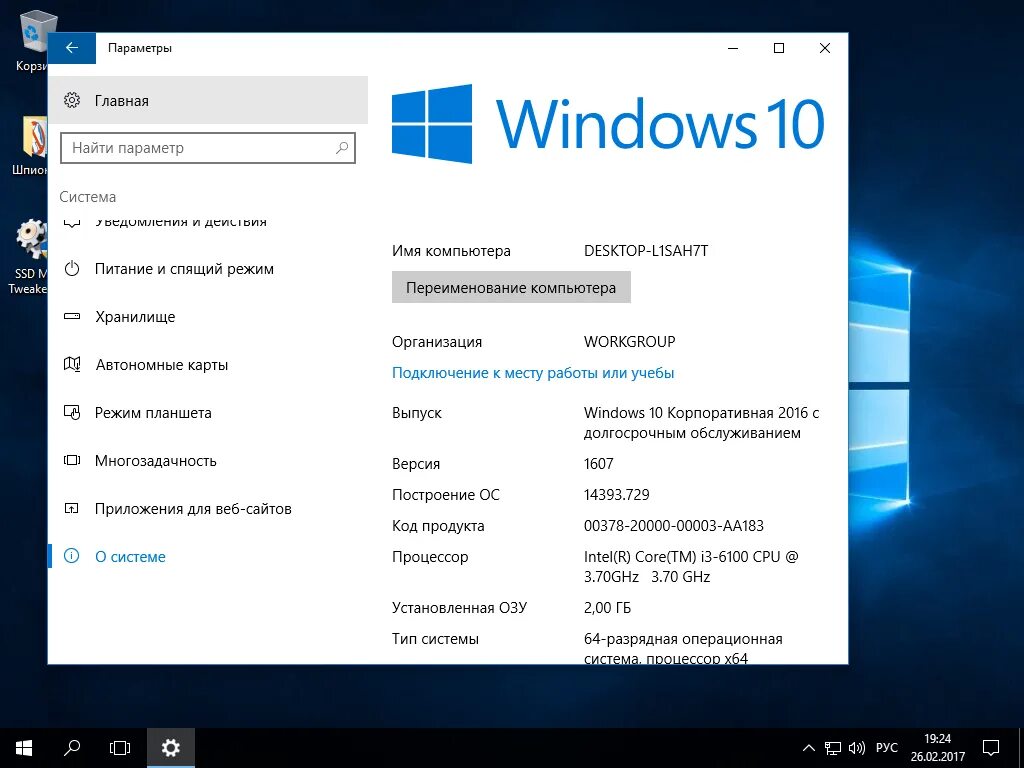Open Многозадачность settings

coord(208,460)
